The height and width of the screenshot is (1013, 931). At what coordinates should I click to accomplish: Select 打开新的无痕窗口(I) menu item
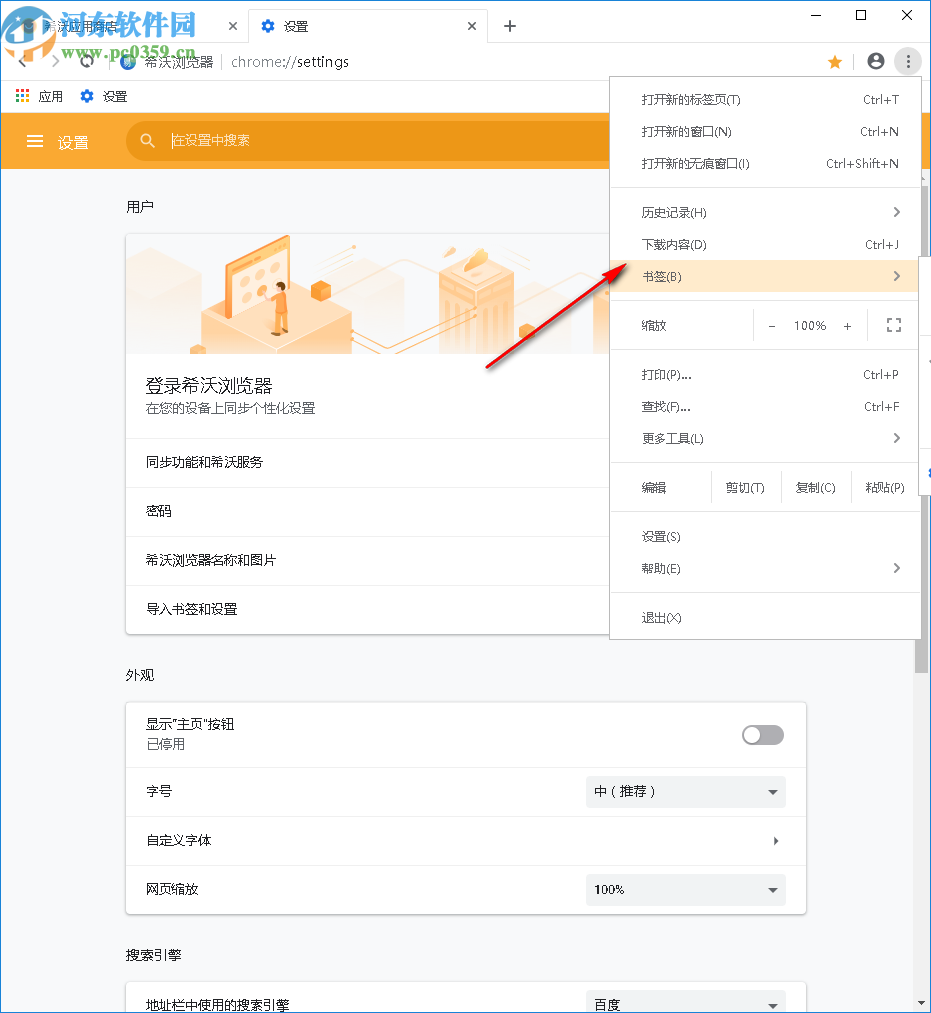point(765,163)
